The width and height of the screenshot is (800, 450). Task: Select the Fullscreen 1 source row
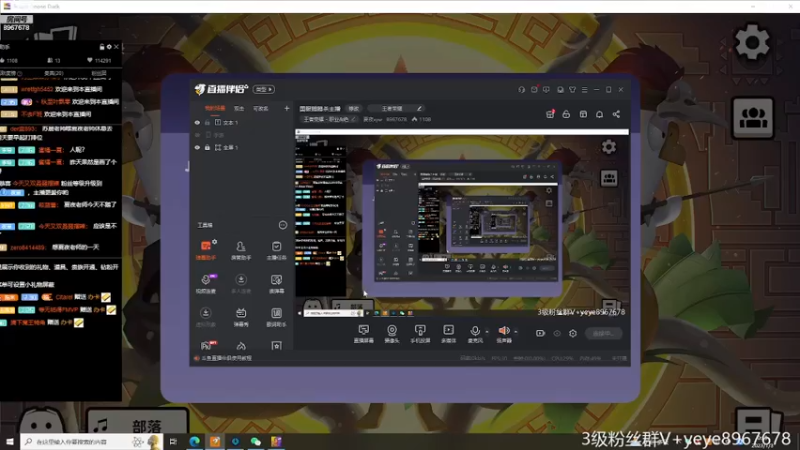coord(242,147)
